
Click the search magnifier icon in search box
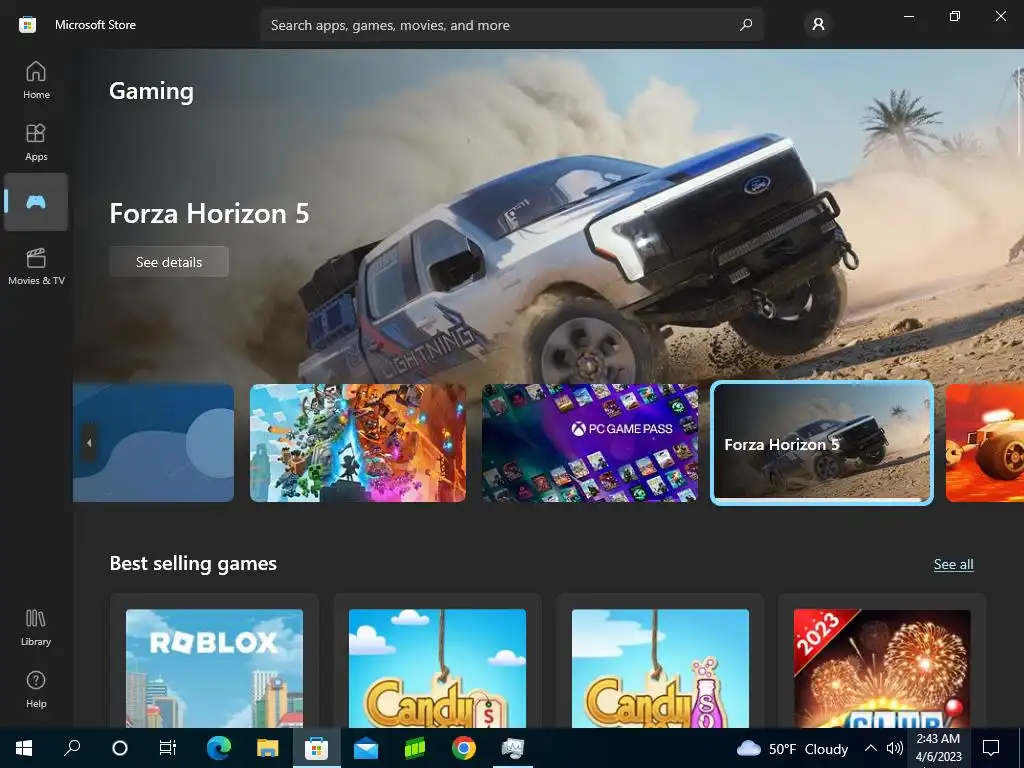point(746,25)
